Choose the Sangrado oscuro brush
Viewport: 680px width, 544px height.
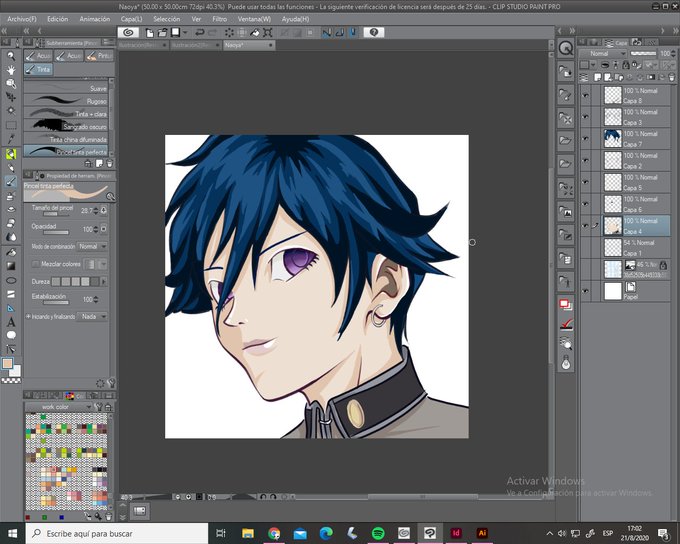coord(66,126)
